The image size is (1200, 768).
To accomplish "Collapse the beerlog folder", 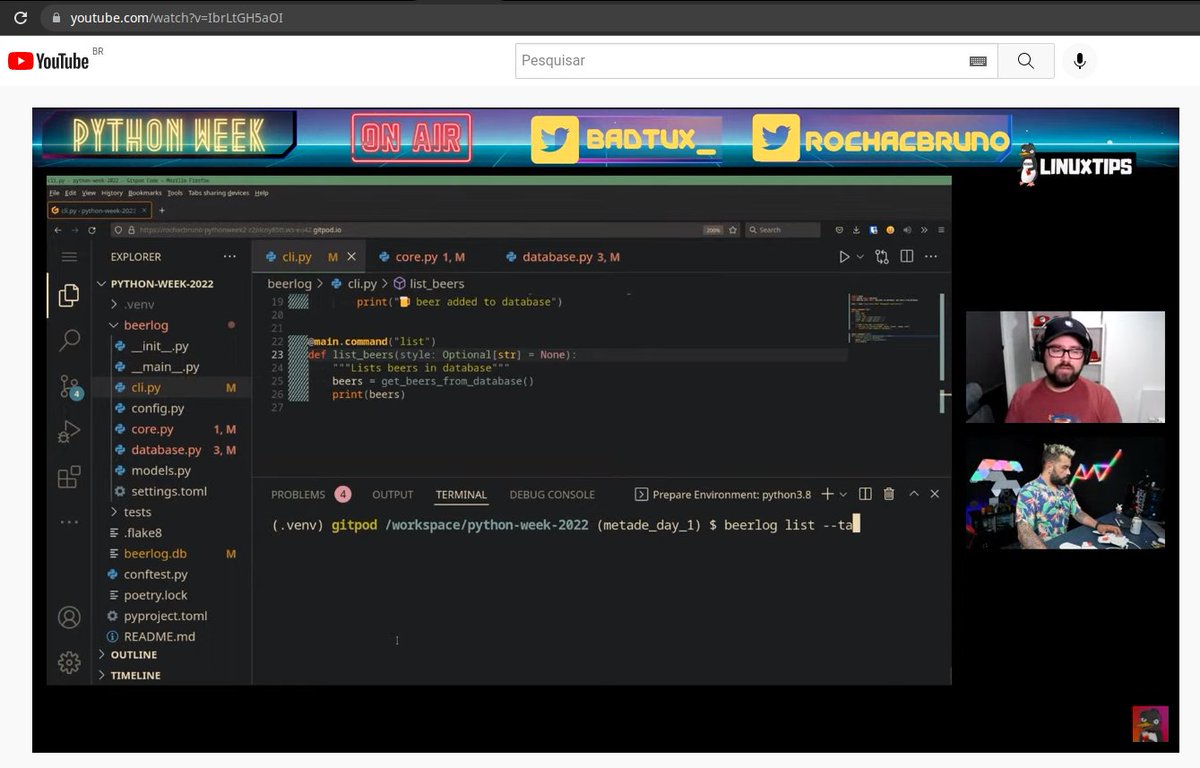I will click(x=146, y=325).
